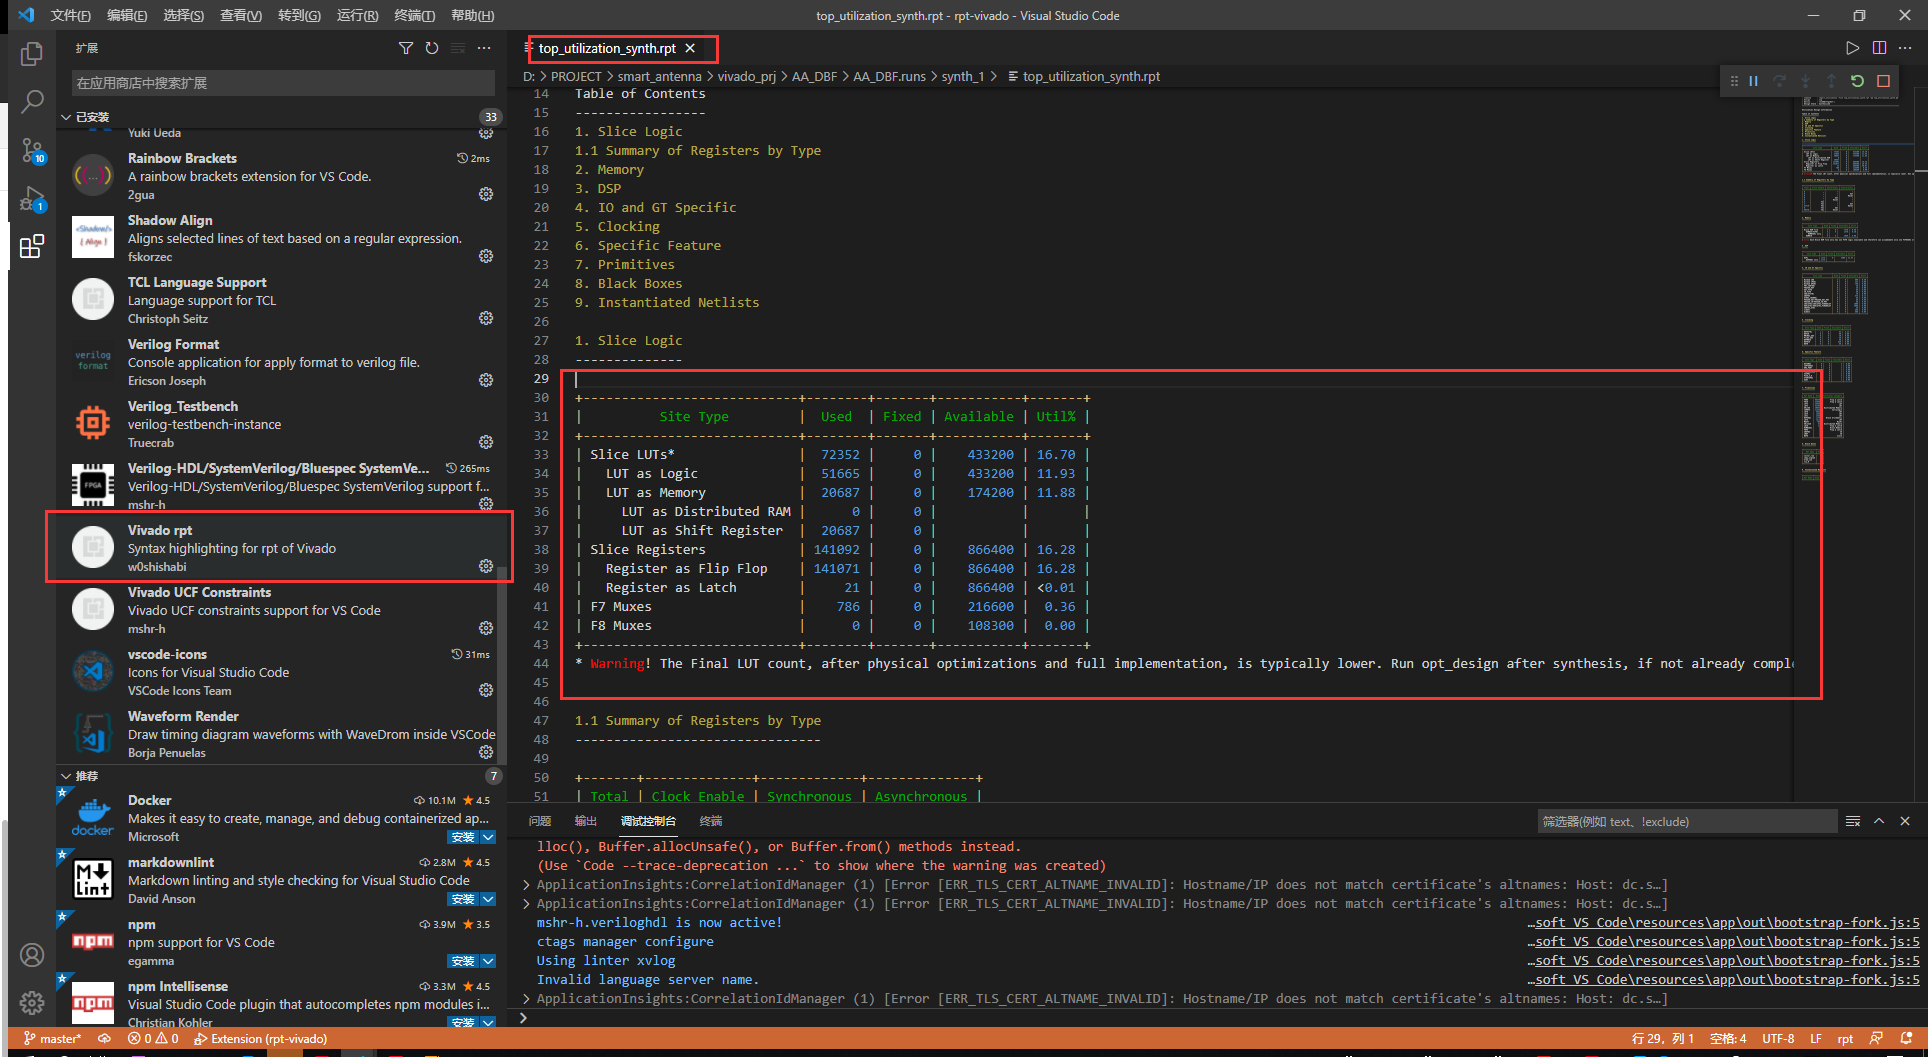Expand the third ApplicationInsights error console entry
Image resolution: width=1928 pixels, height=1057 pixels.
pos(527,999)
